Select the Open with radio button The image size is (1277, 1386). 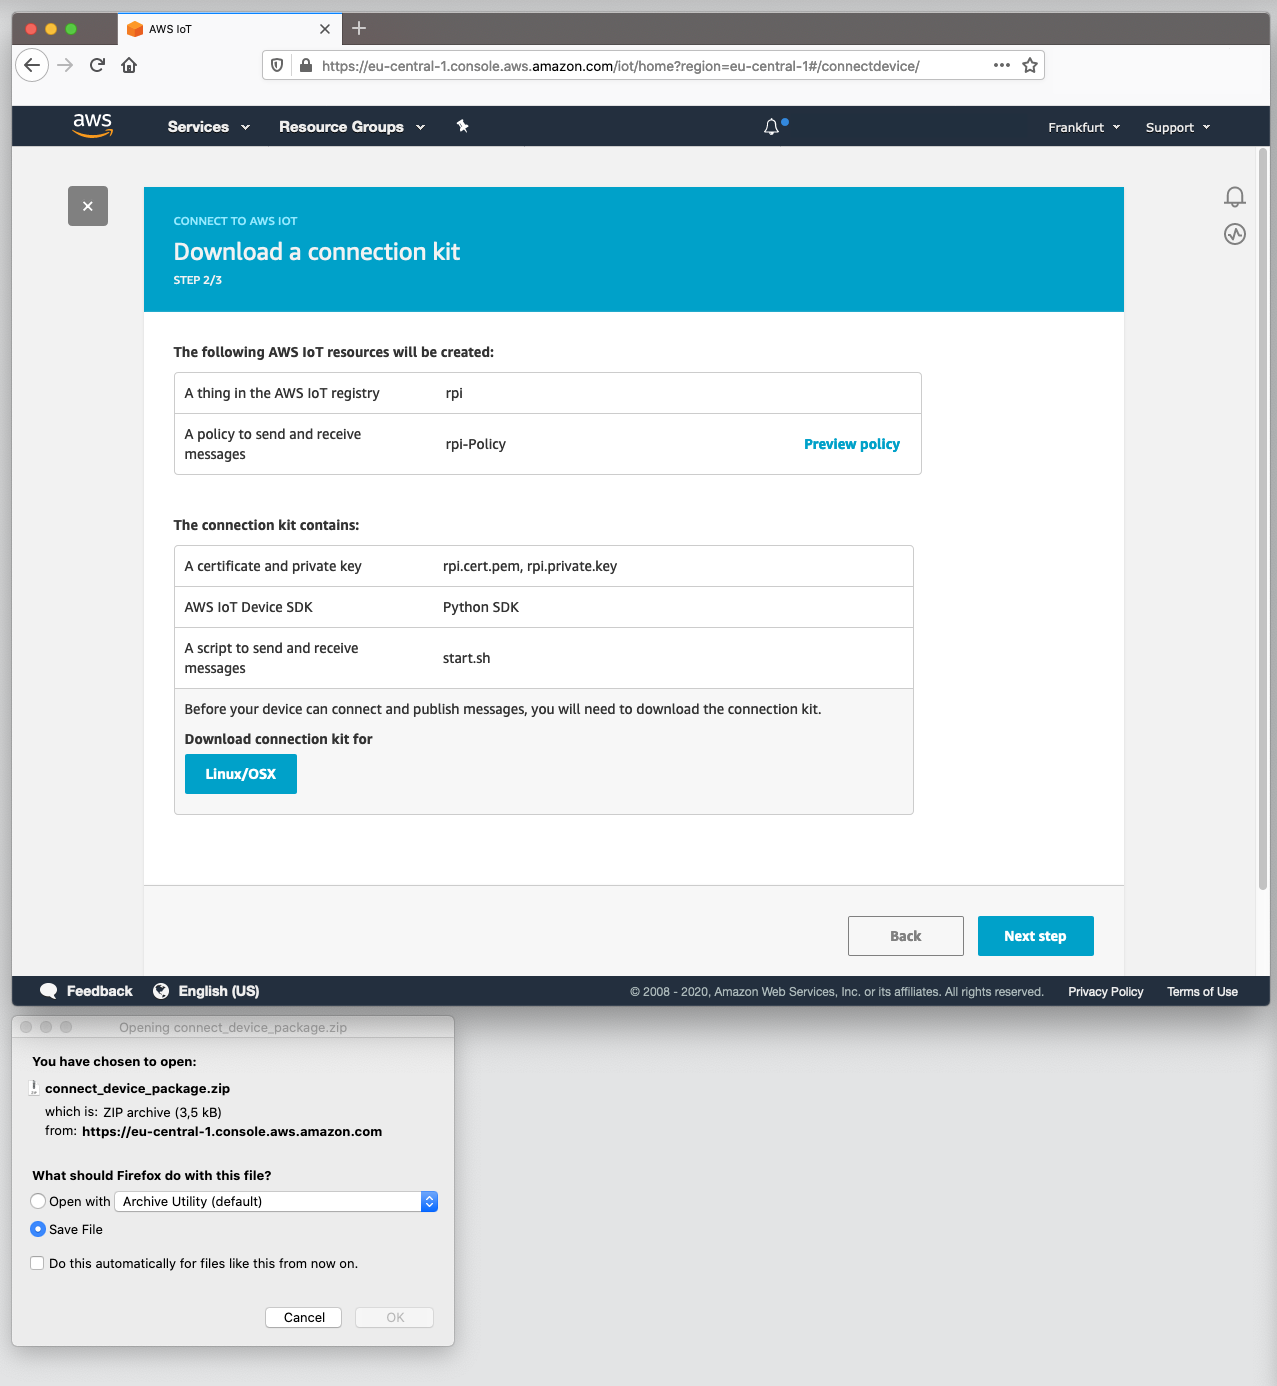point(38,1201)
